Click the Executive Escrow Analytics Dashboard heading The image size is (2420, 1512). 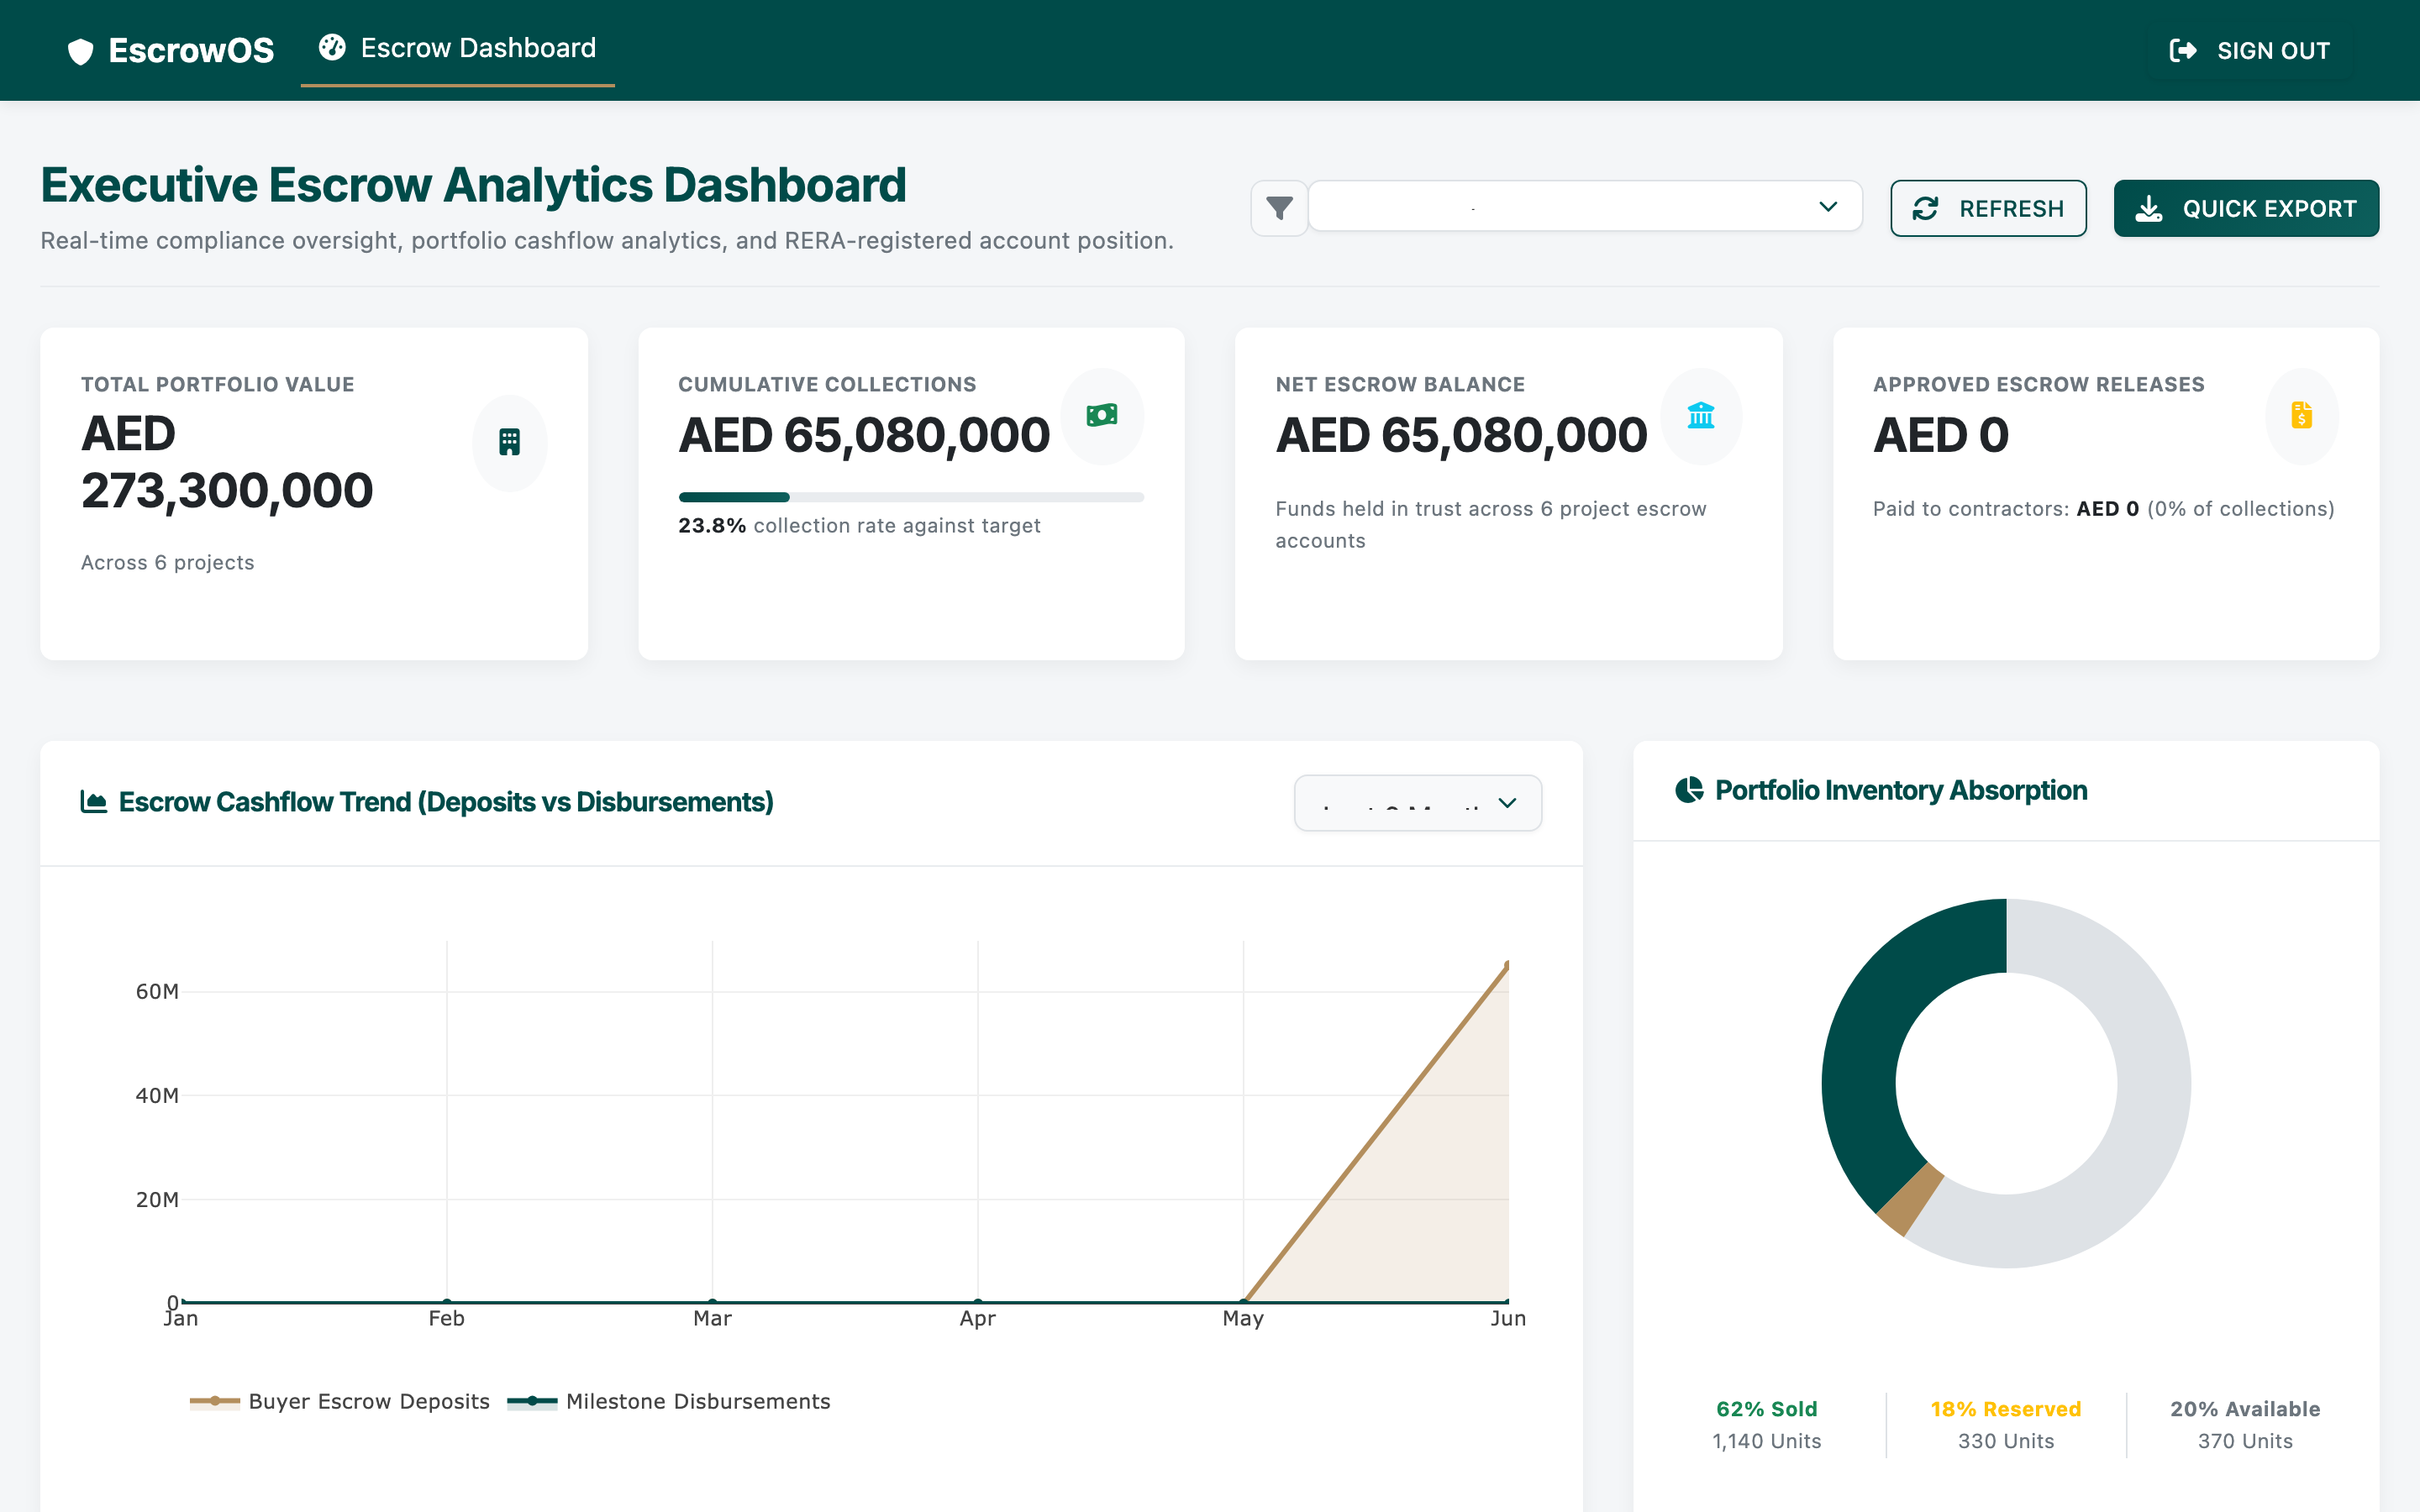473,185
